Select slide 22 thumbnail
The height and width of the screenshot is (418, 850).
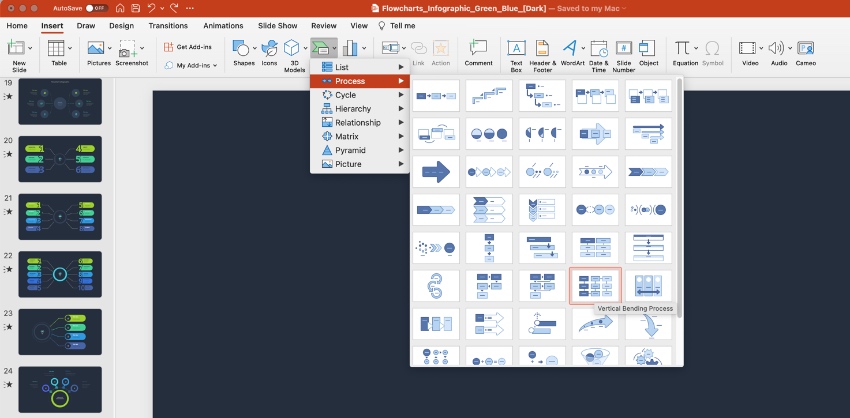[x=60, y=274]
